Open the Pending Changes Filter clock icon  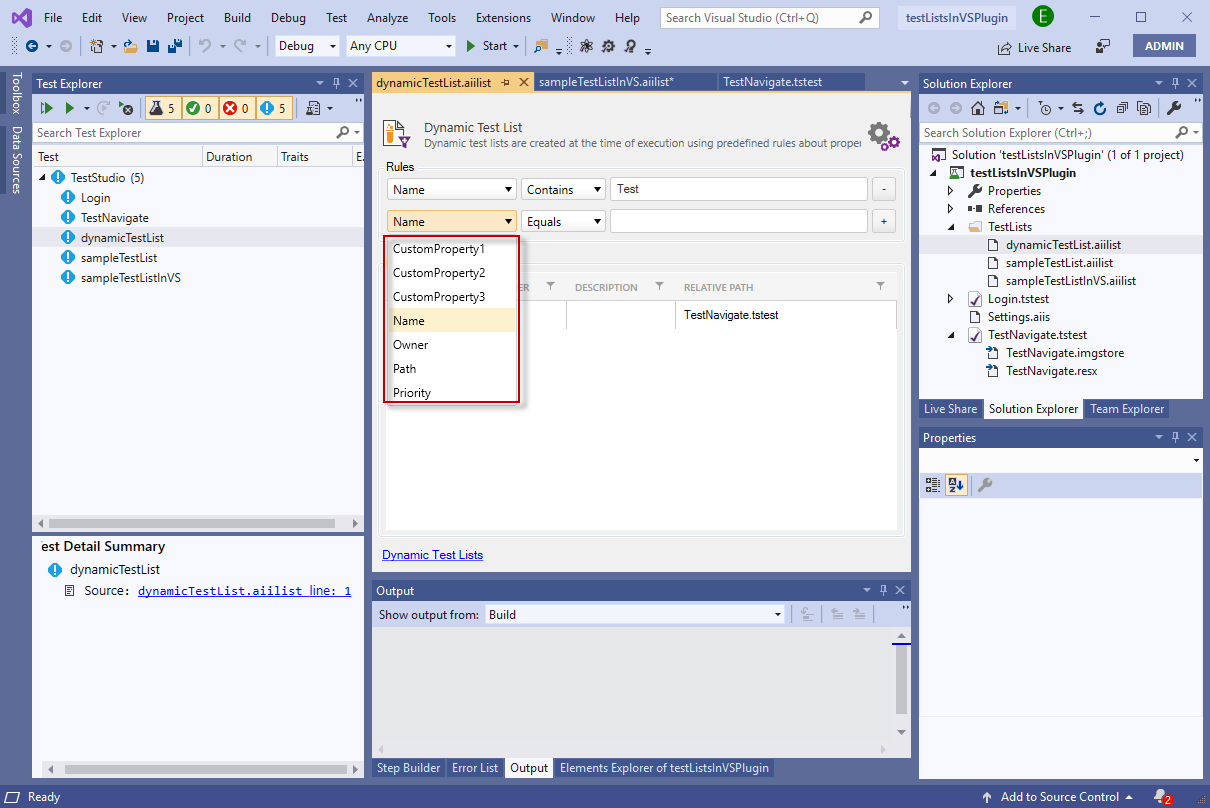(1046, 108)
